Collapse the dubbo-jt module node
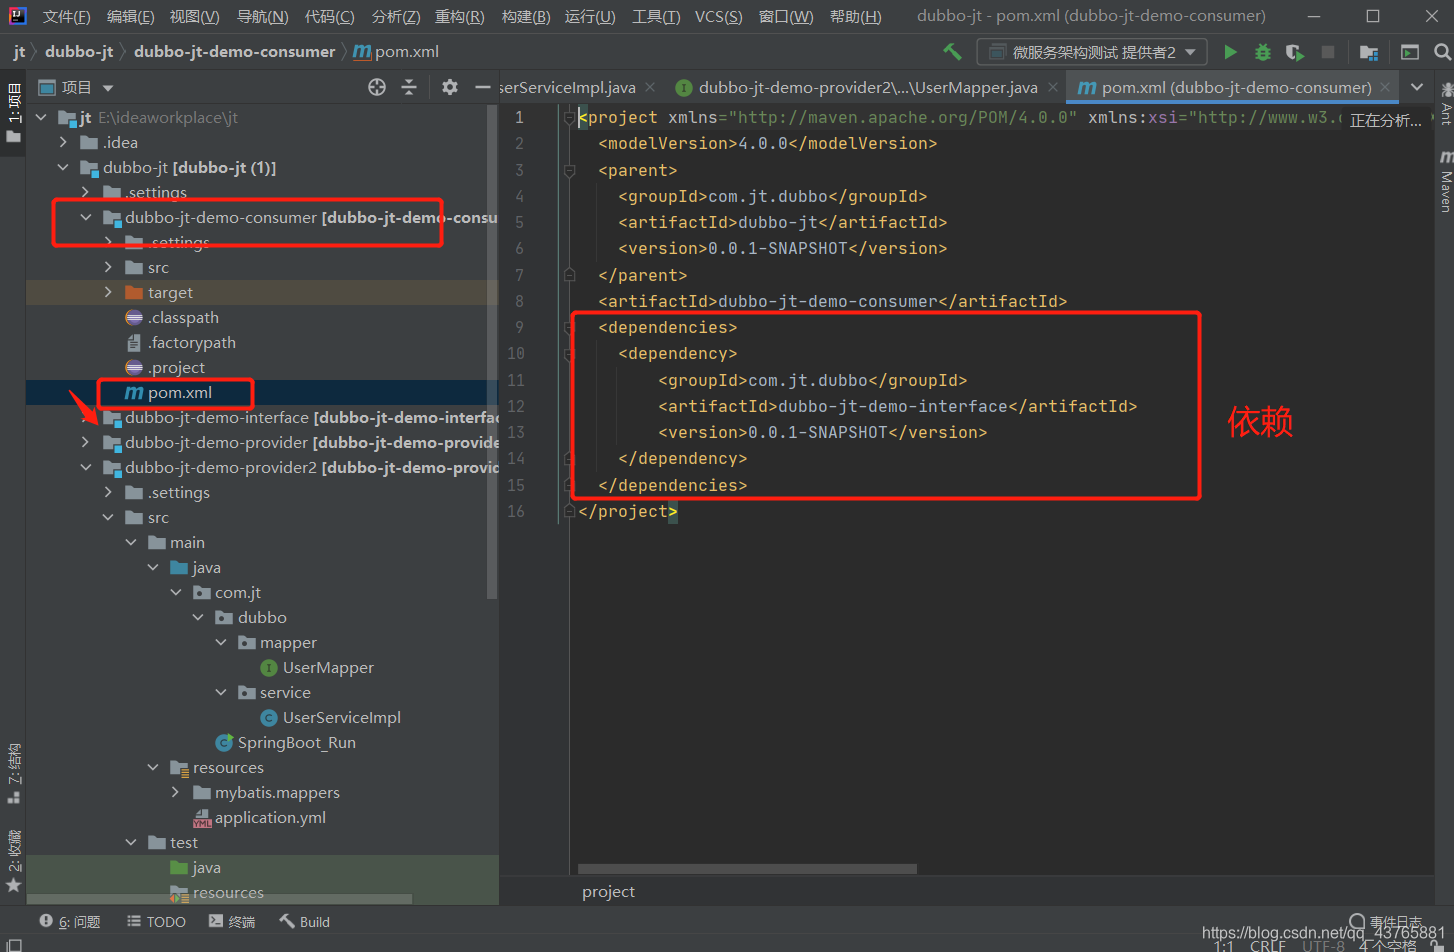This screenshot has height=952, width=1454. [64, 168]
